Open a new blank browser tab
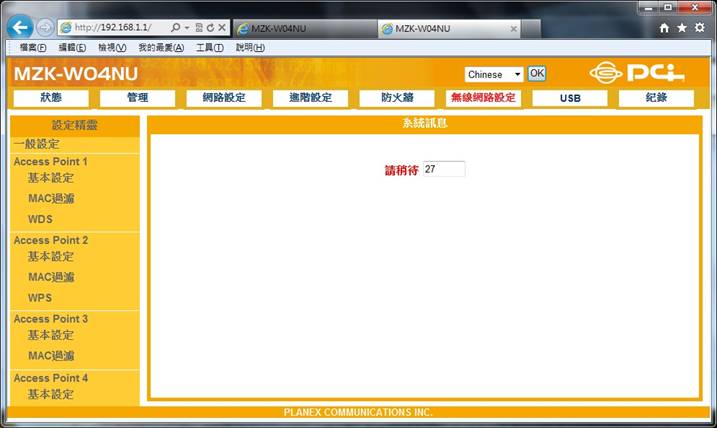This screenshot has height=428, width=717. (x=531, y=29)
